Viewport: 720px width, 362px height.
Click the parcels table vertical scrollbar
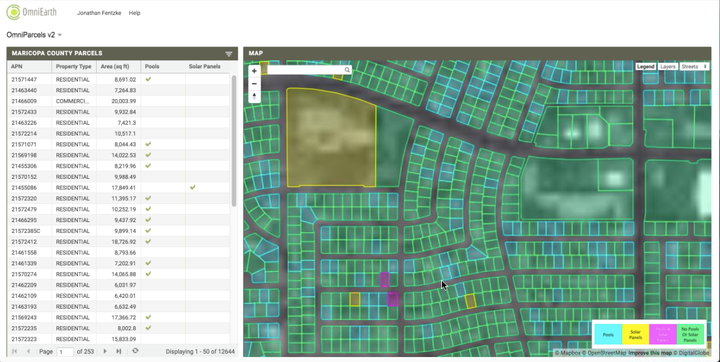(x=234, y=141)
